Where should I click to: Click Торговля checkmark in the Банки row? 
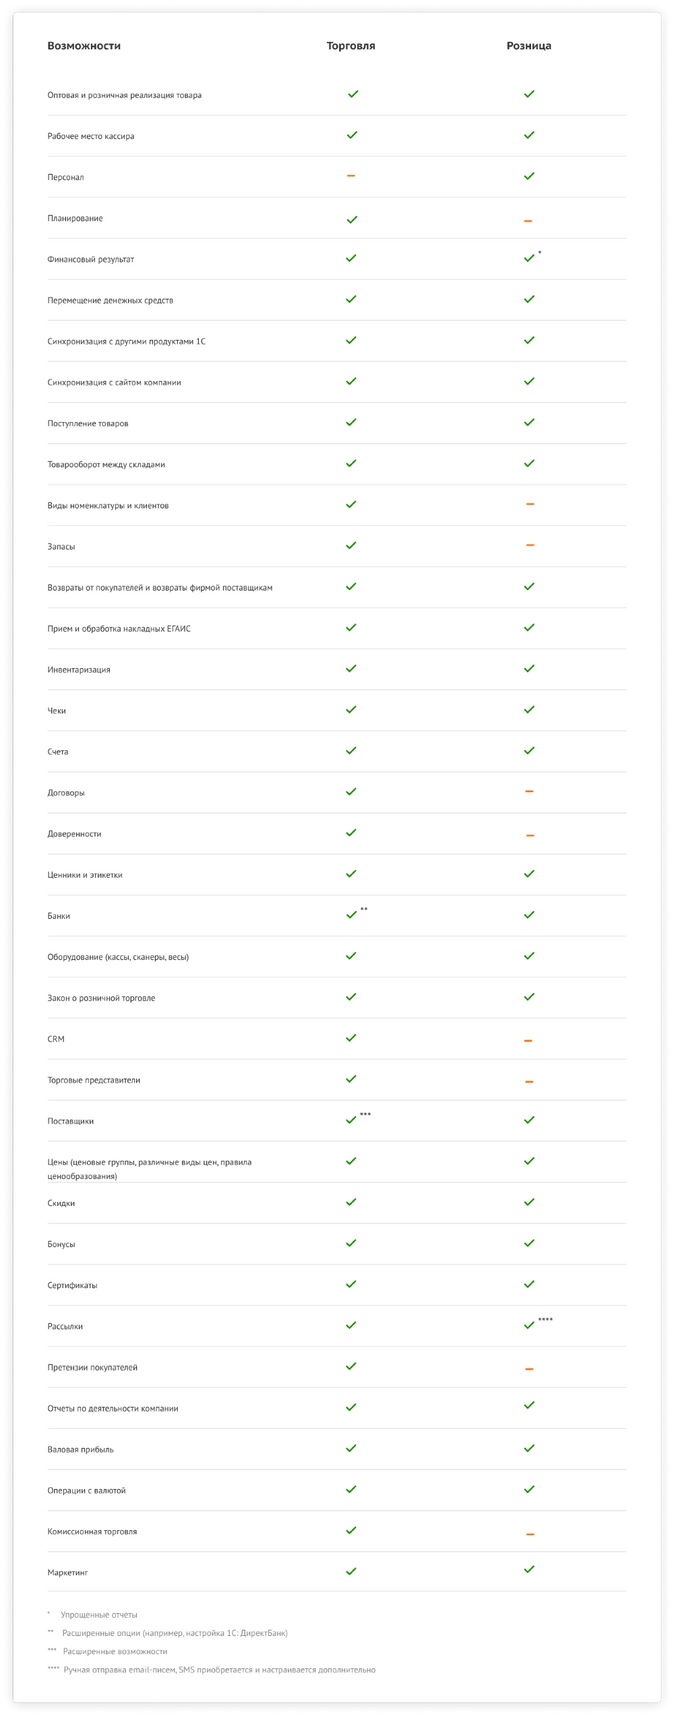[x=351, y=915]
